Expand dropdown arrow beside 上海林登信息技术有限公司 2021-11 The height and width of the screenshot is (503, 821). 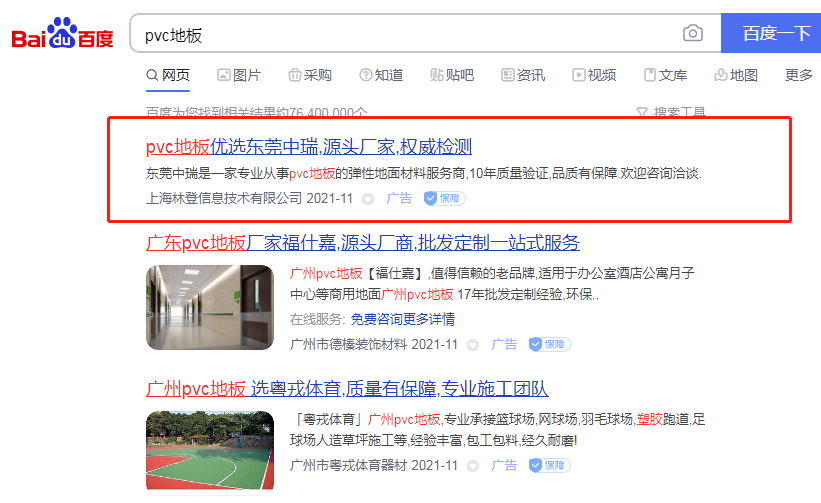pyautogui.click(x=368, y=199)
